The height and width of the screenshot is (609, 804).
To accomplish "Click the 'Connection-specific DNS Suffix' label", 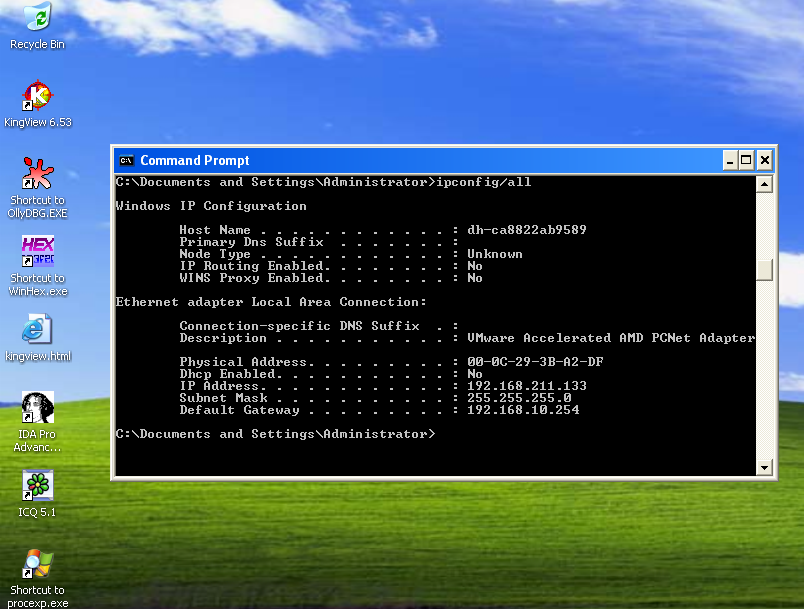I will tap(299, 326).
